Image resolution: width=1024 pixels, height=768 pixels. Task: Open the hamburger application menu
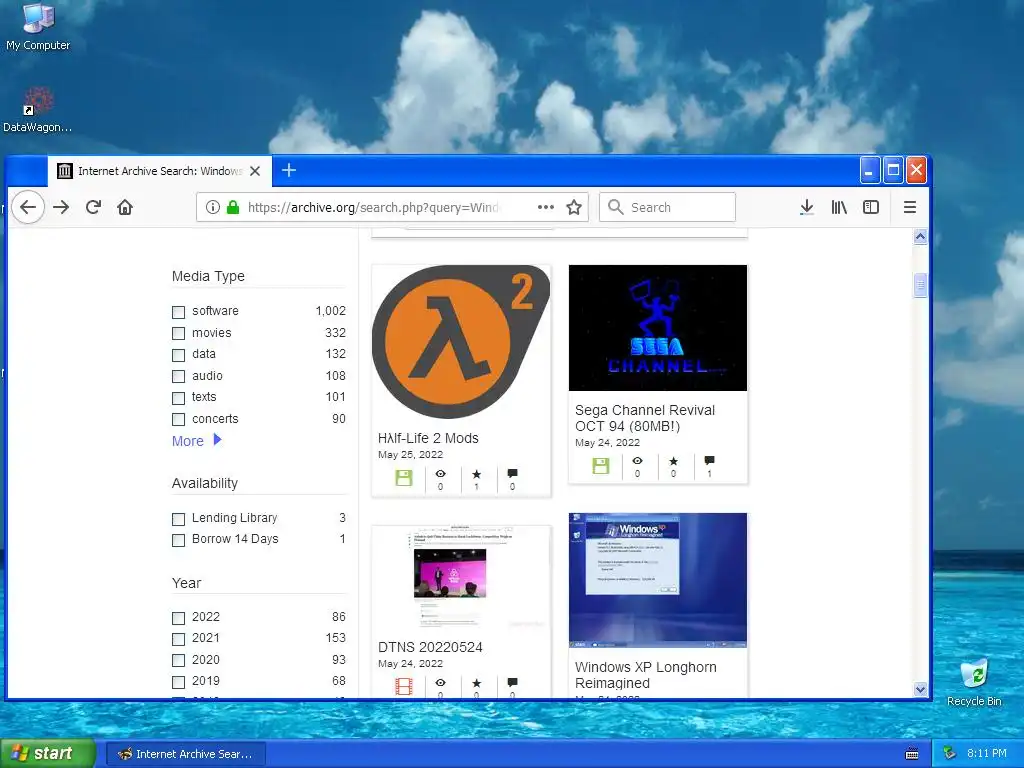coord(910,208)
